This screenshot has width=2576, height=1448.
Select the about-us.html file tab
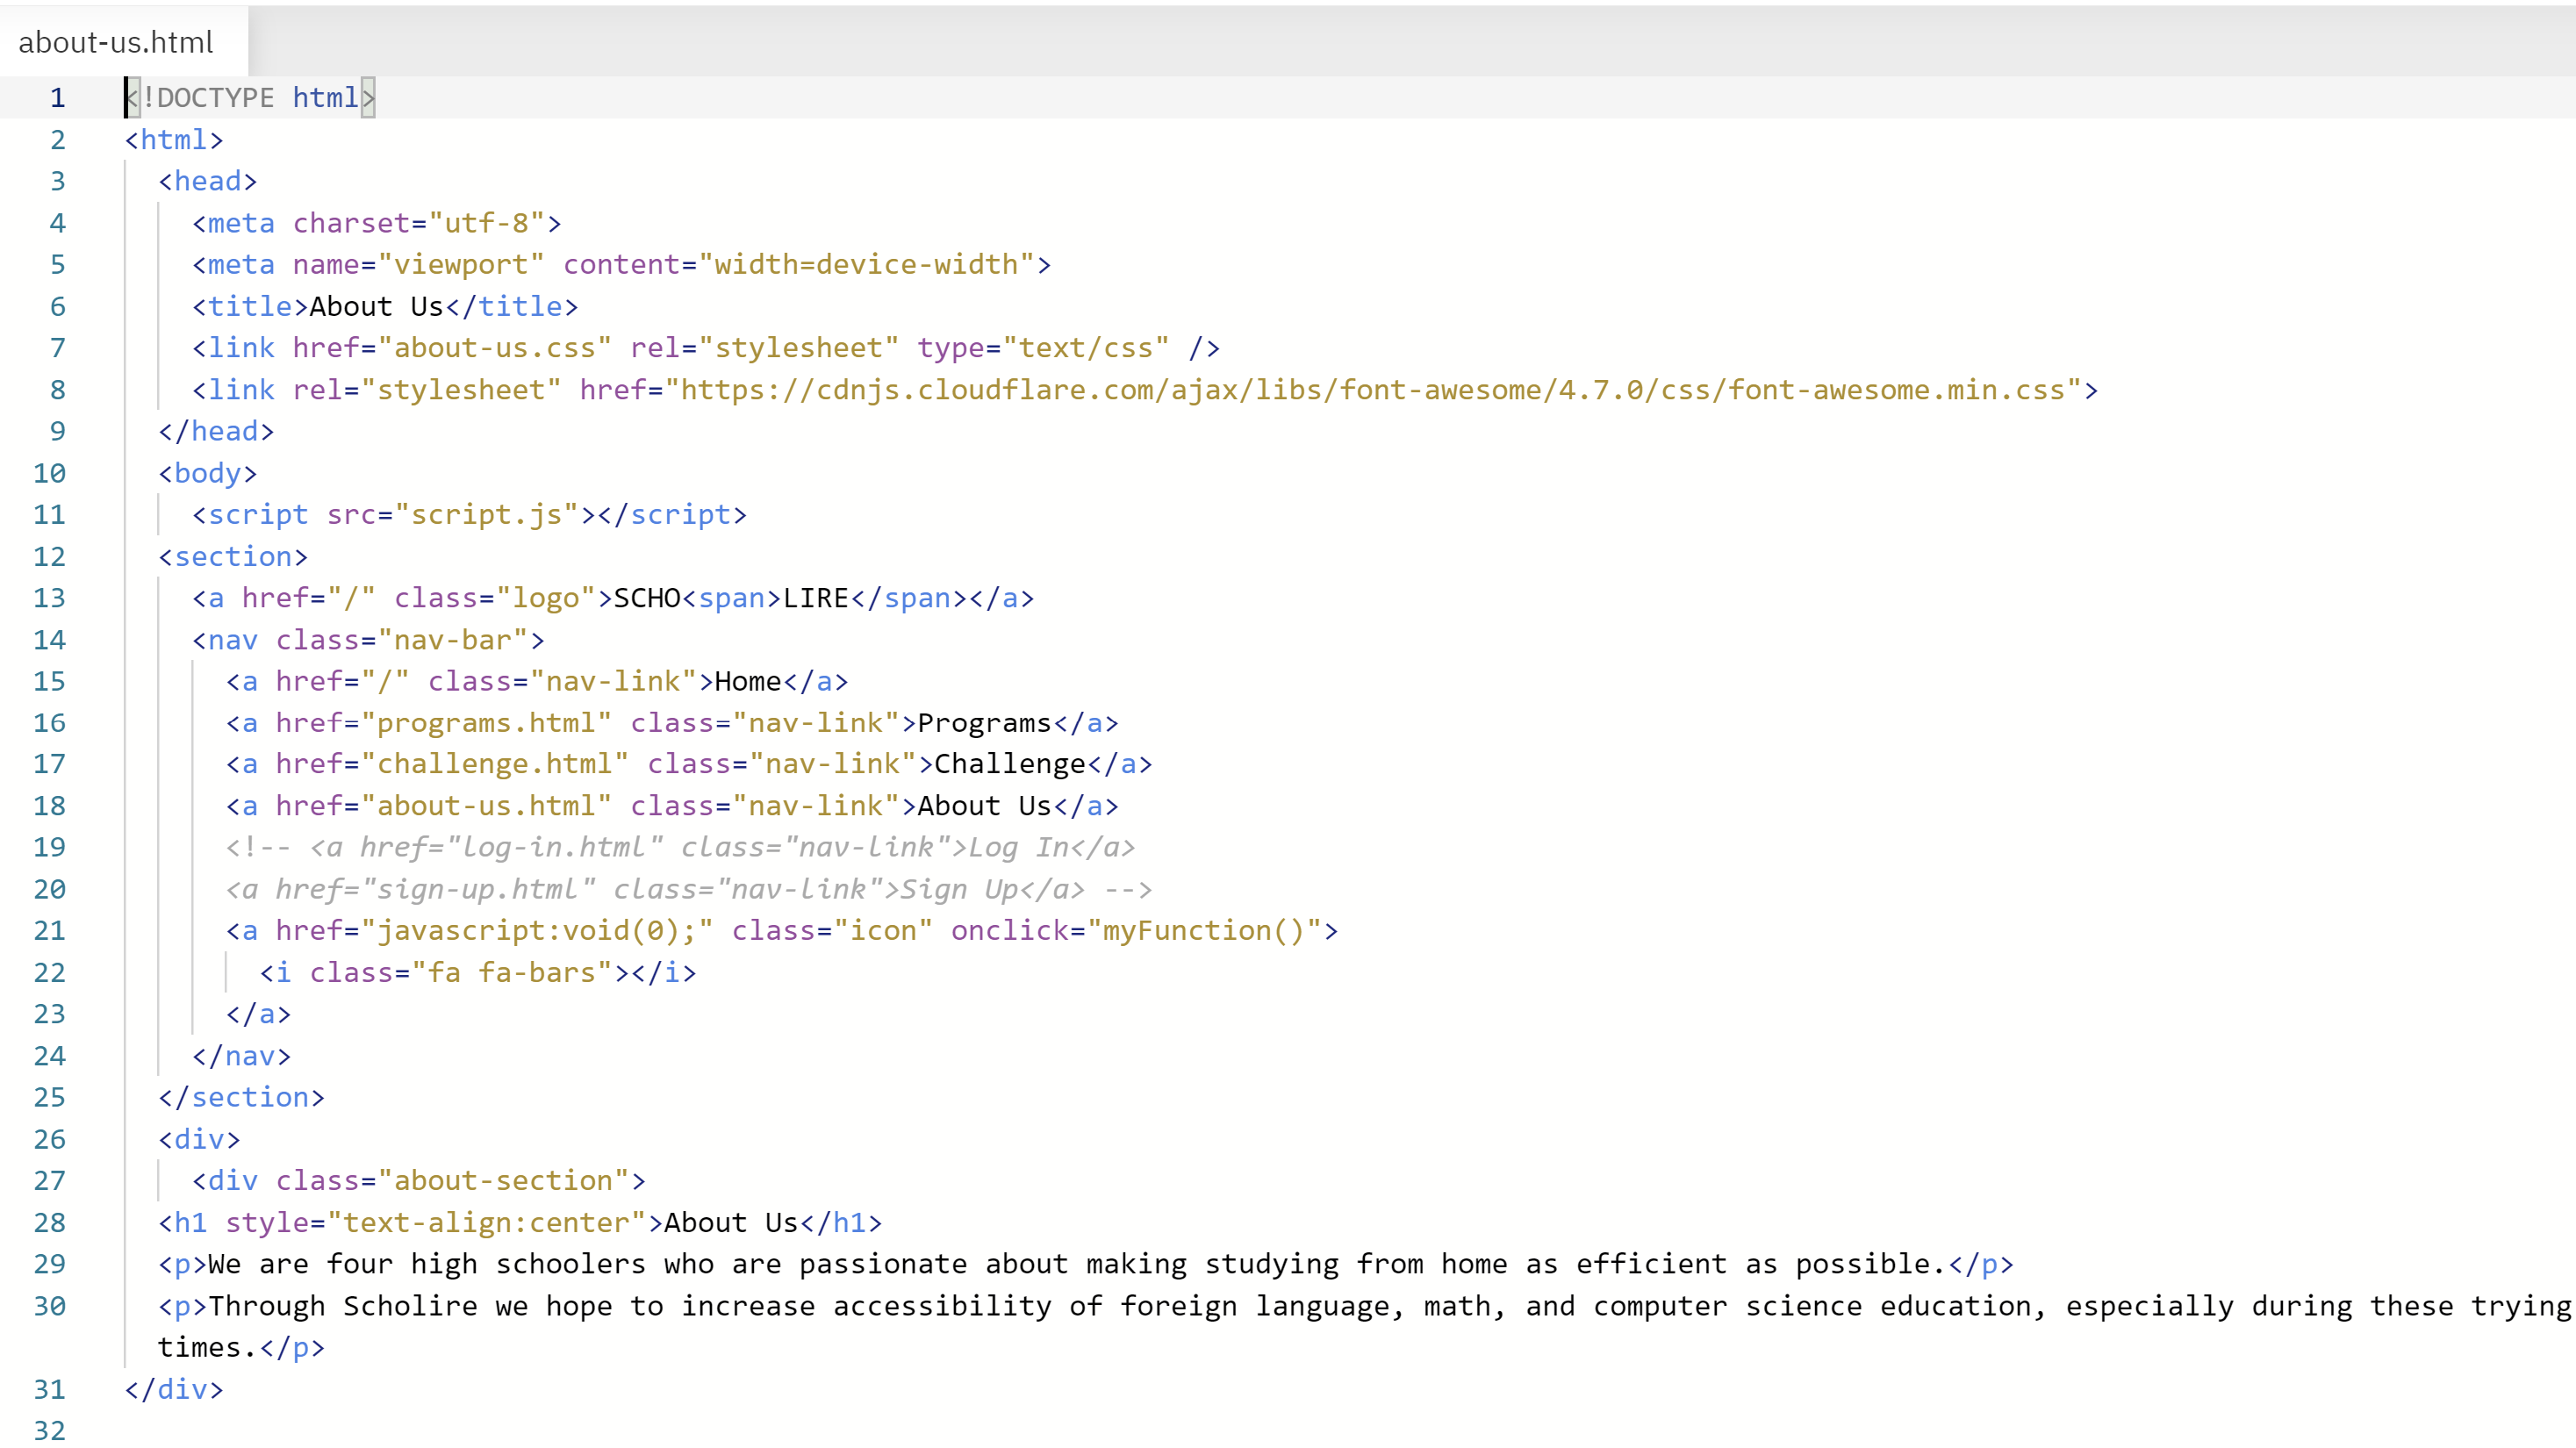[116, 42]
